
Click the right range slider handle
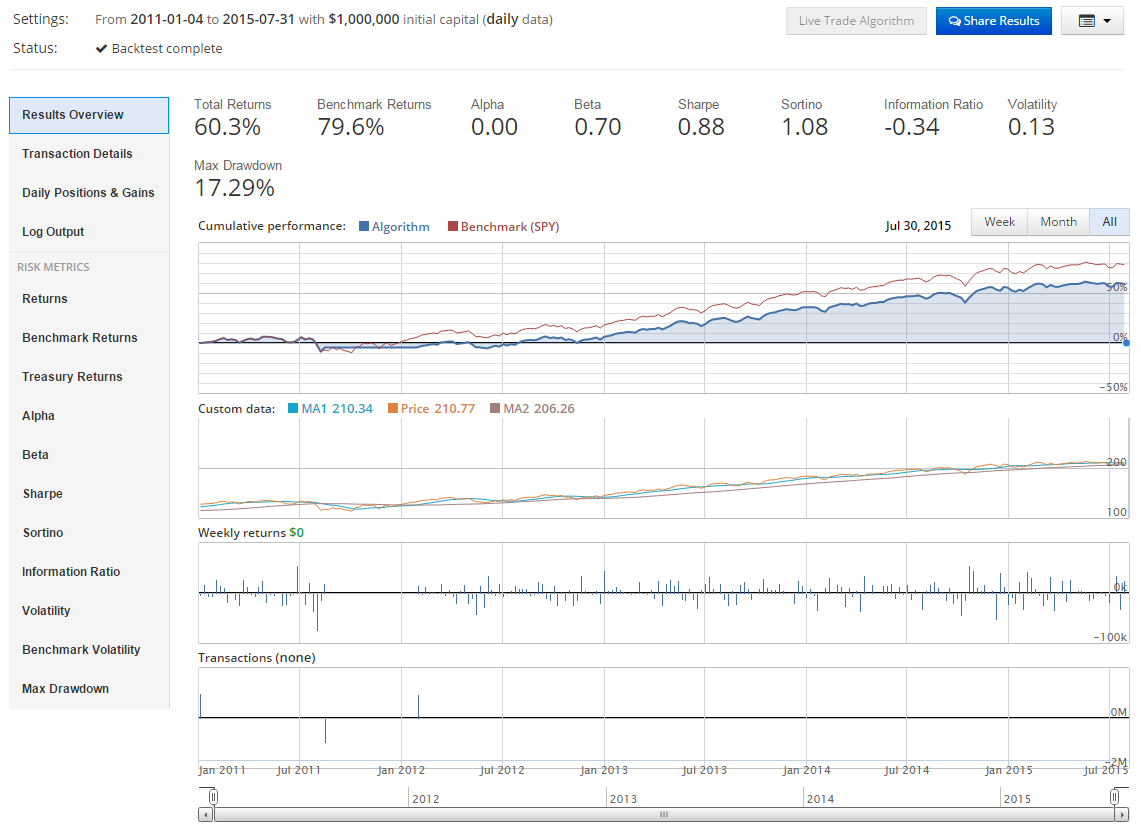(1115, 797)
